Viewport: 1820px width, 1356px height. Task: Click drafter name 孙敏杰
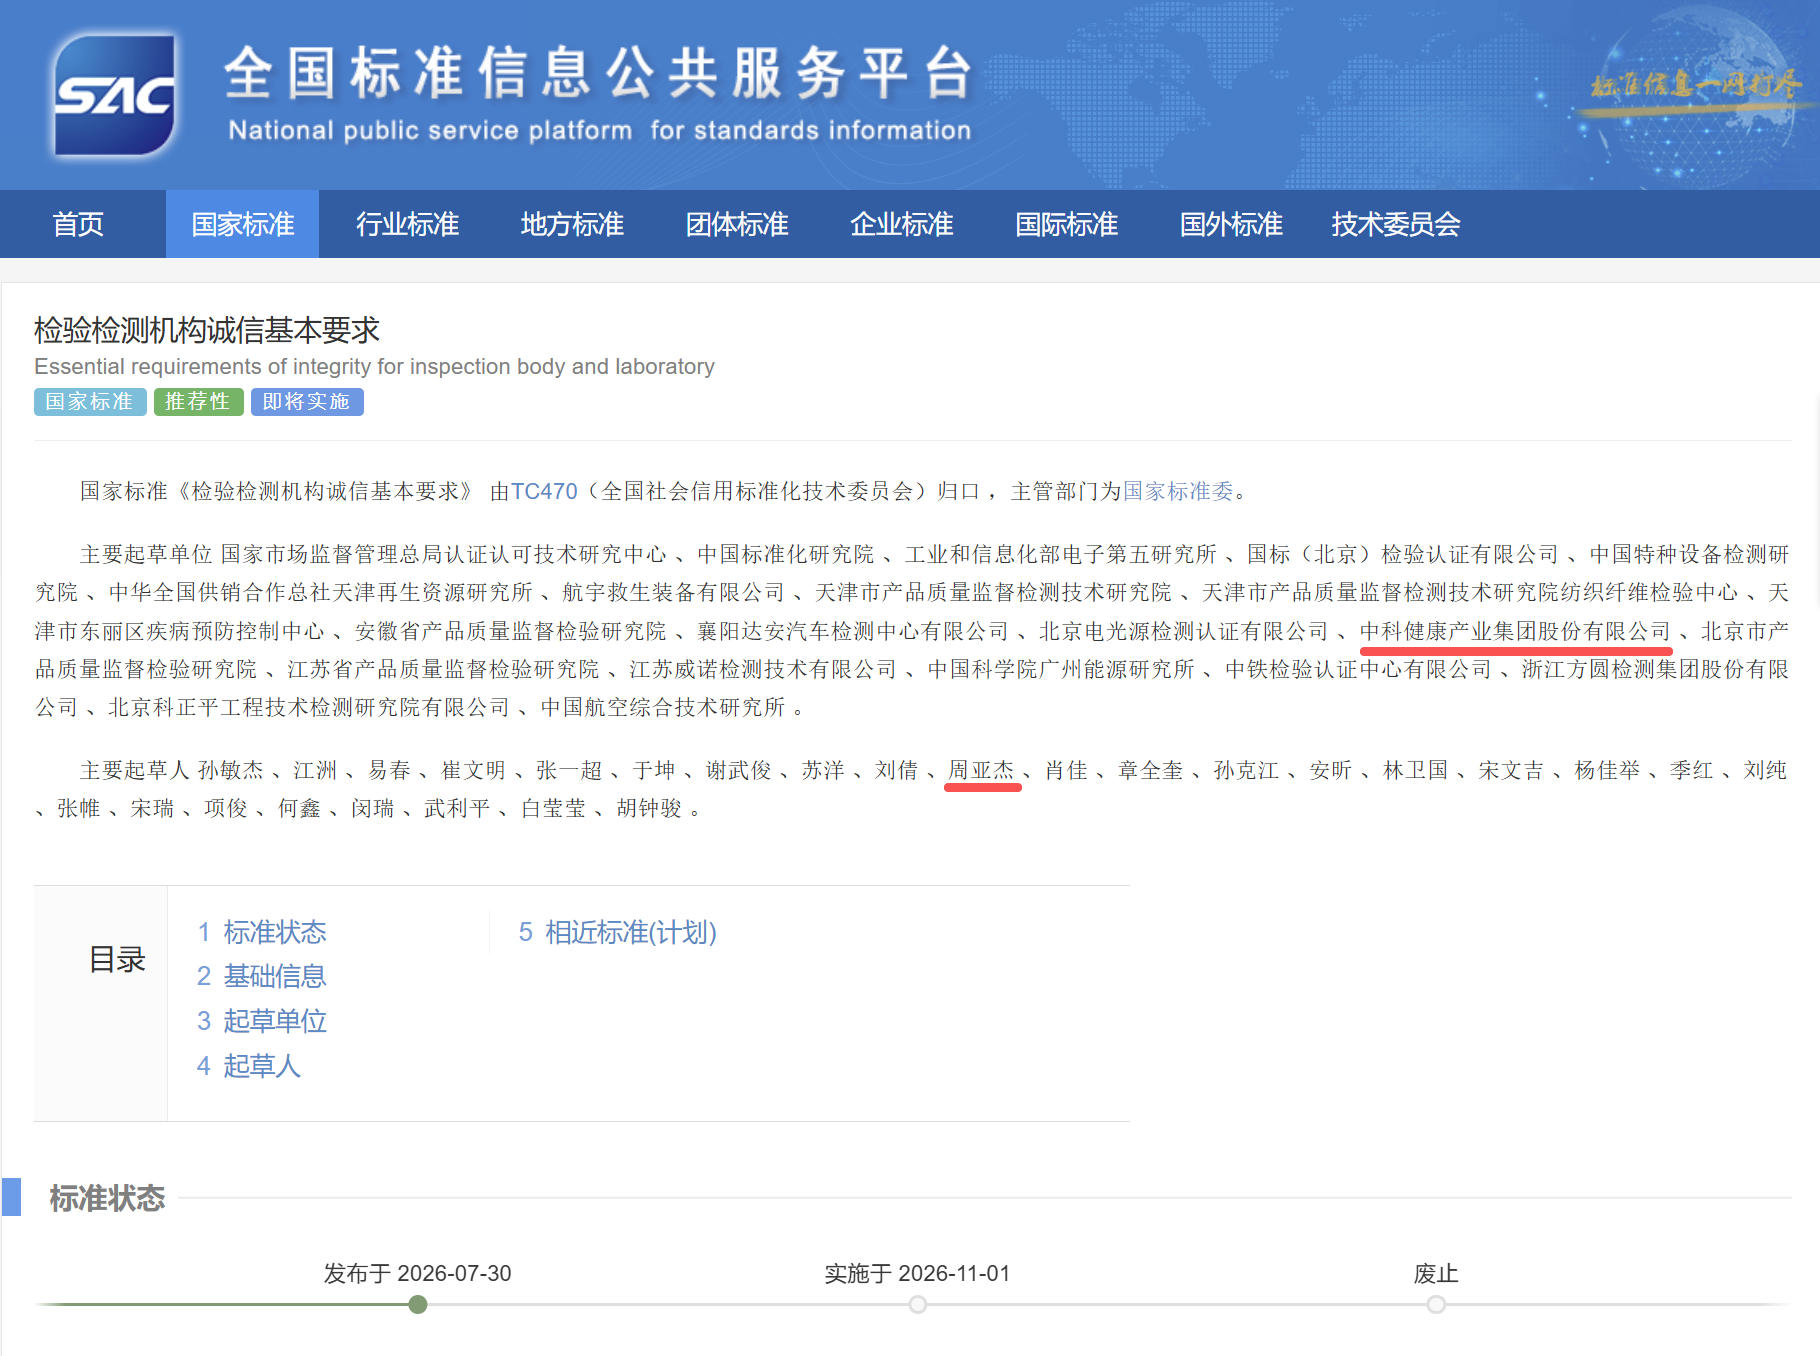230,770
